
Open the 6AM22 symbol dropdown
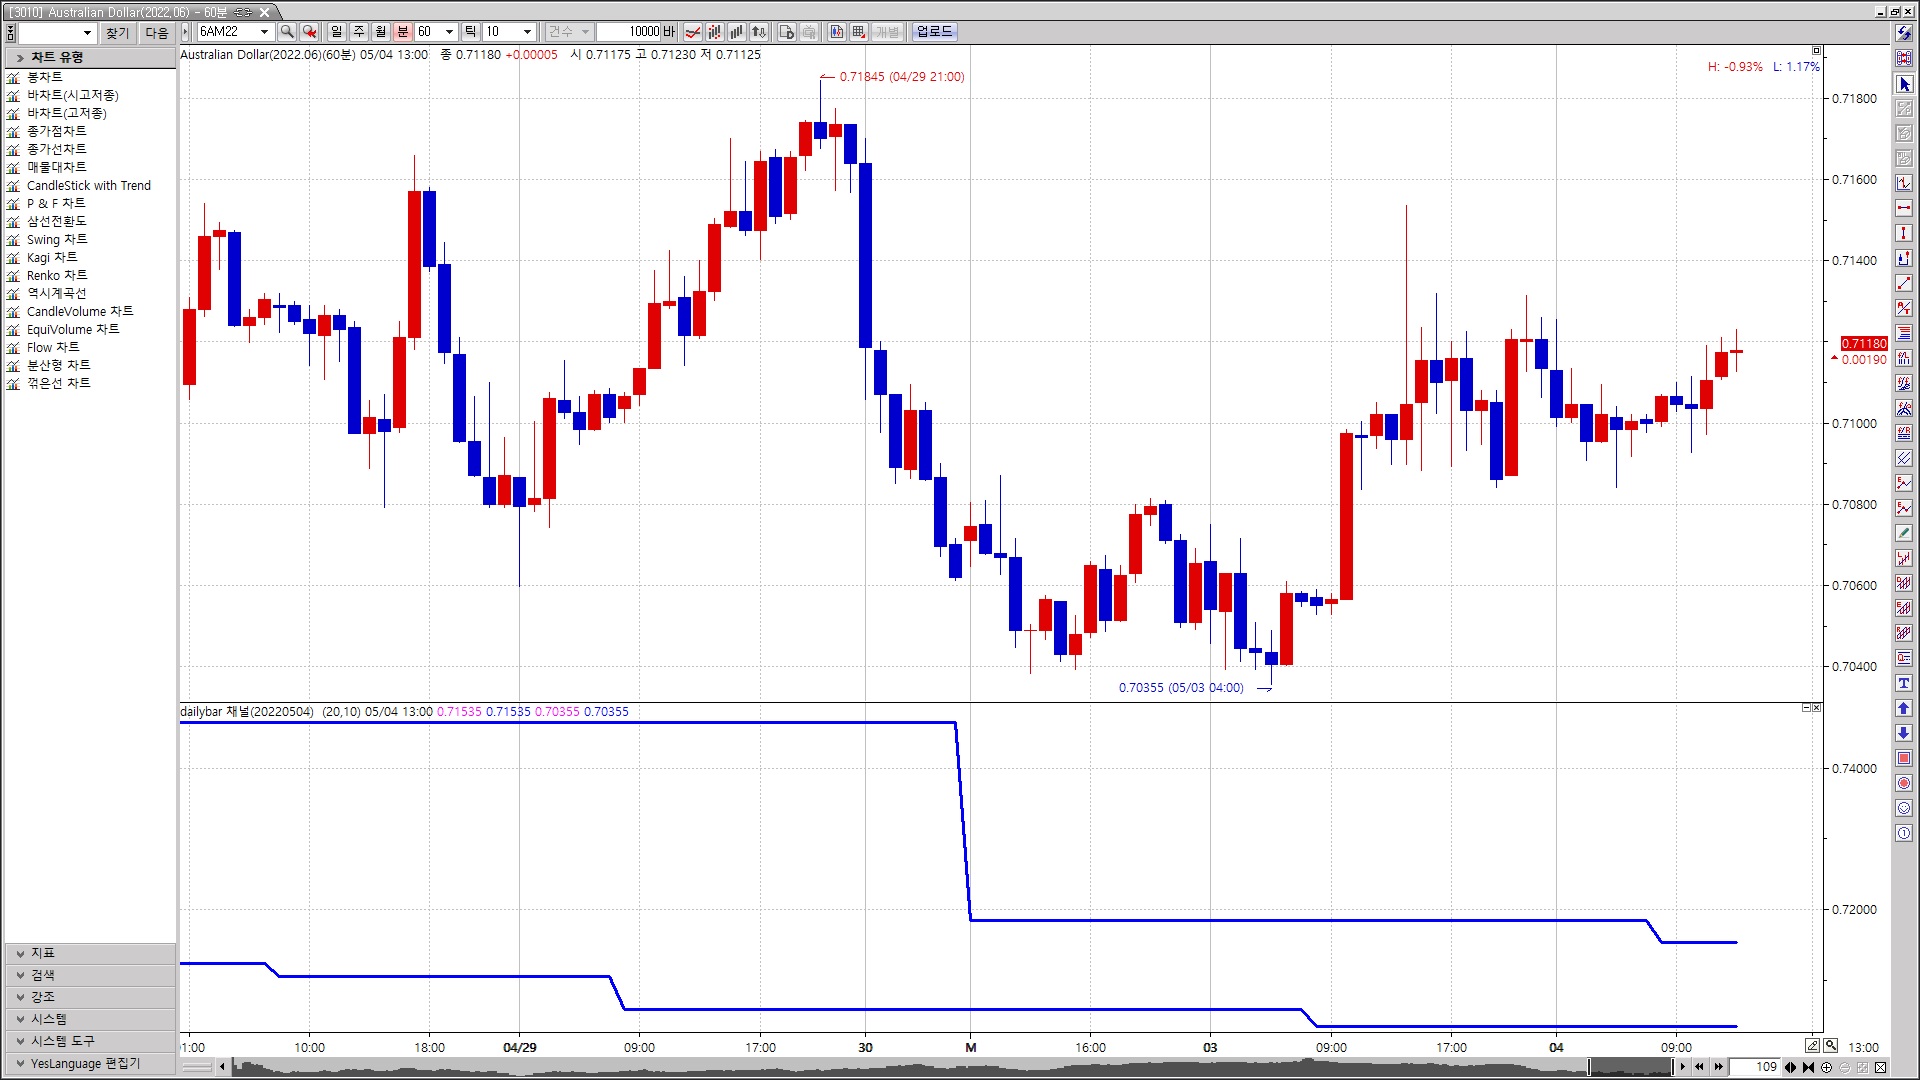pyautogui.click(x=264, y=32)
